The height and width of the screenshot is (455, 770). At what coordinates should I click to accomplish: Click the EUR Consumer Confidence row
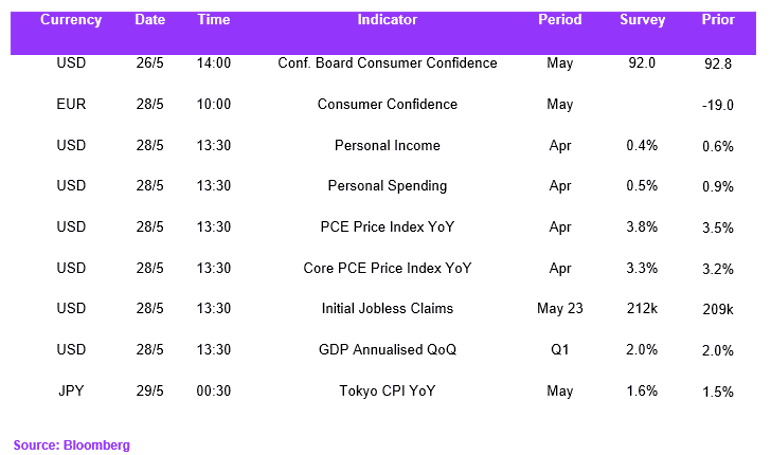(383, 104)
